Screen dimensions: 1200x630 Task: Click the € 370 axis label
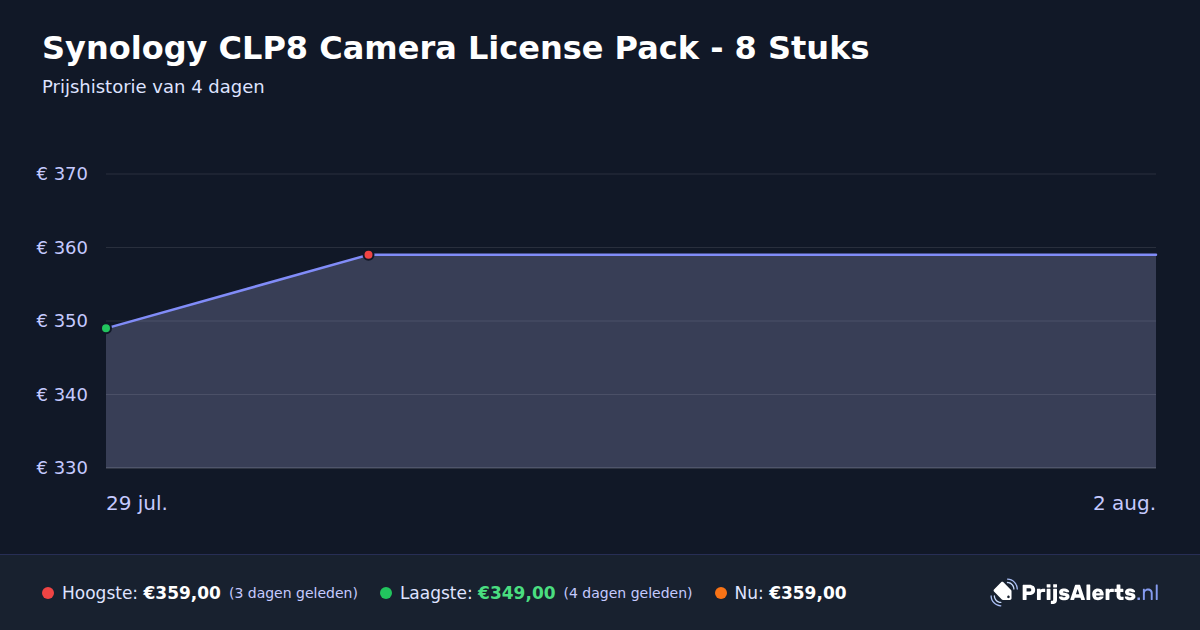(x=62, y=174)
